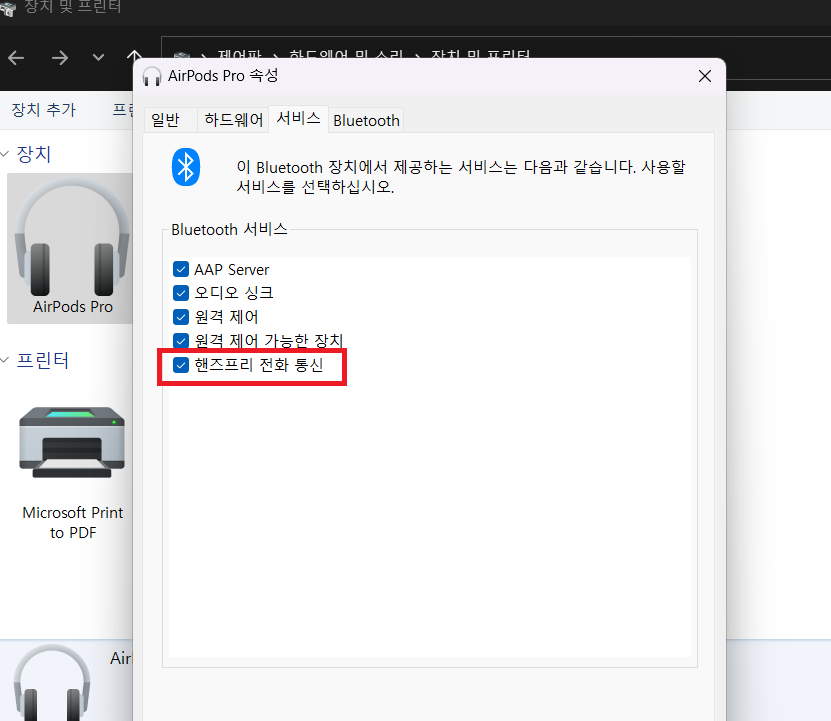
Task: Select the Microsoft Print to PDF printer icon
Action: pos(72,443)
